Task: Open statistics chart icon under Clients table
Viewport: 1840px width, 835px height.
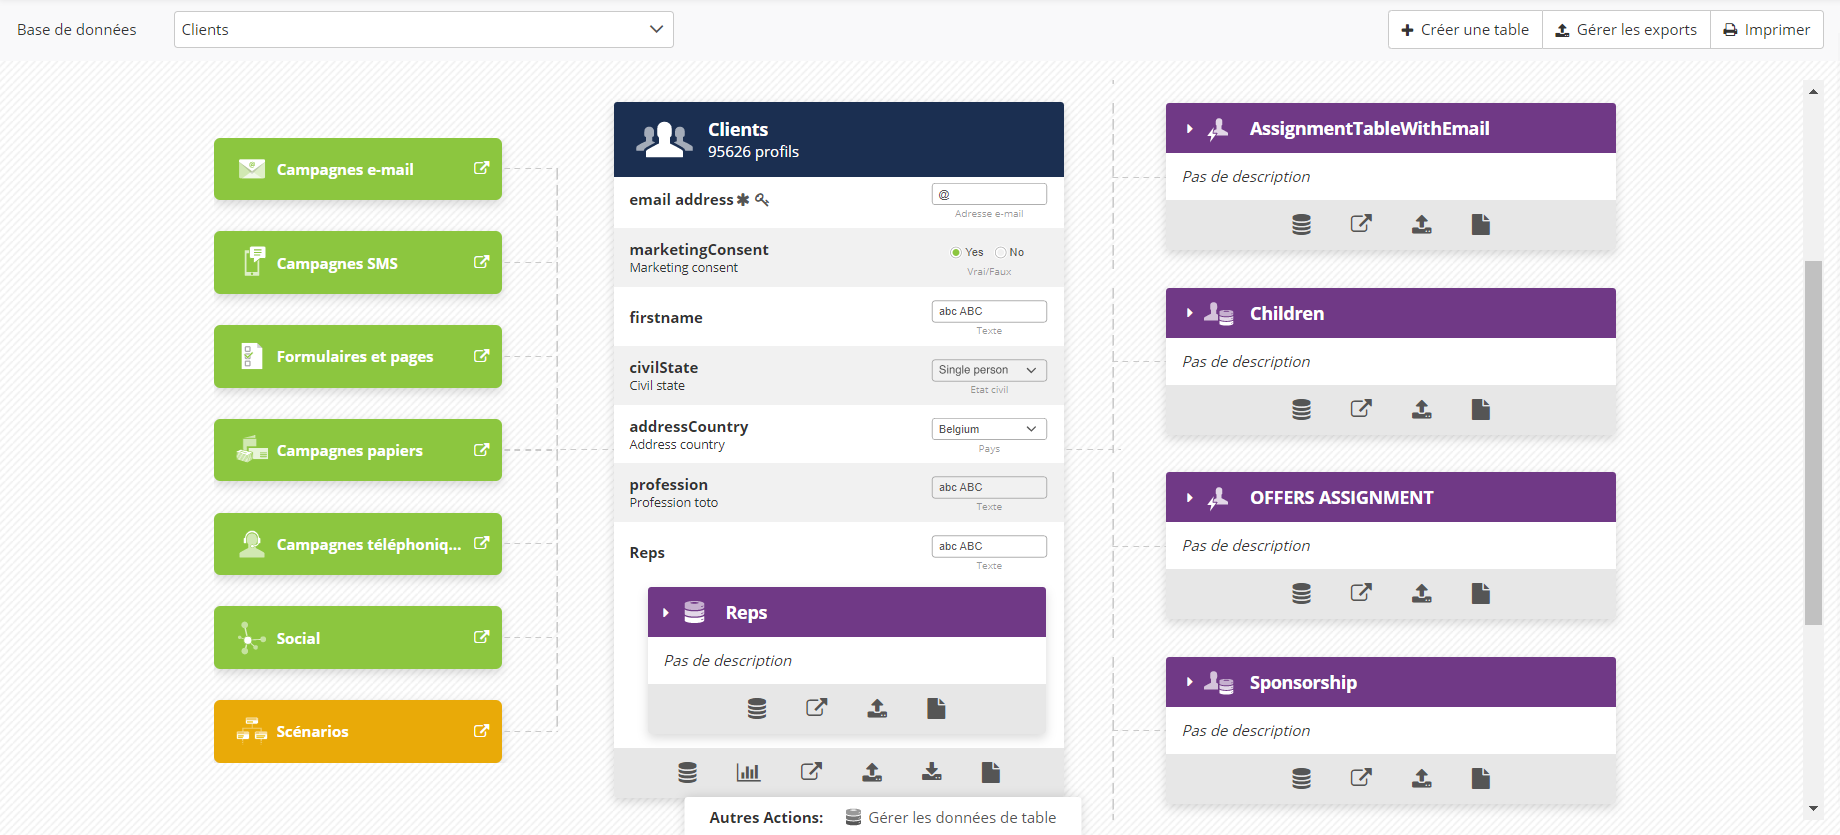Action: pos(748,772)
